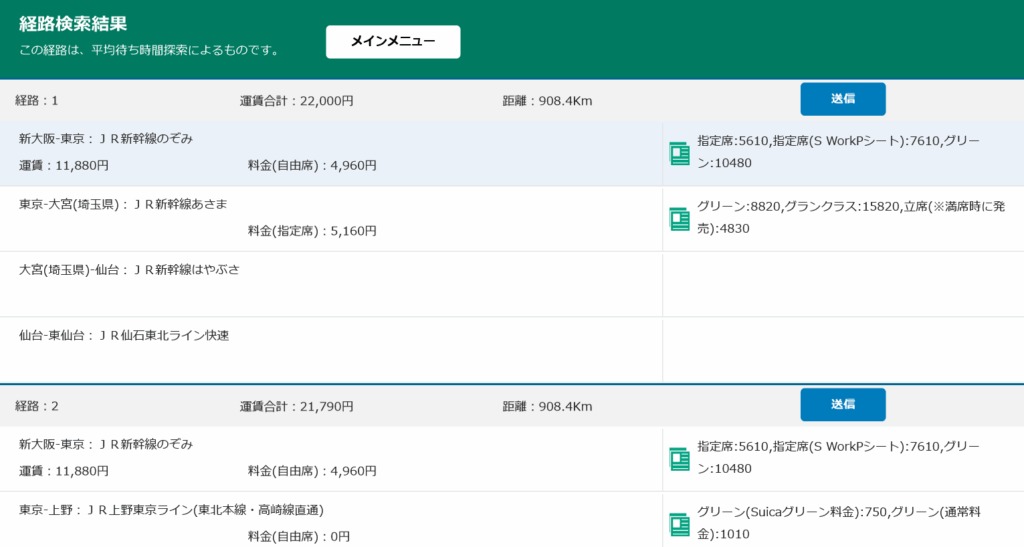The image size is (1024, 547).
Task: Select 料金(自由席)：4,960円 in route 2
Action: 312,471
